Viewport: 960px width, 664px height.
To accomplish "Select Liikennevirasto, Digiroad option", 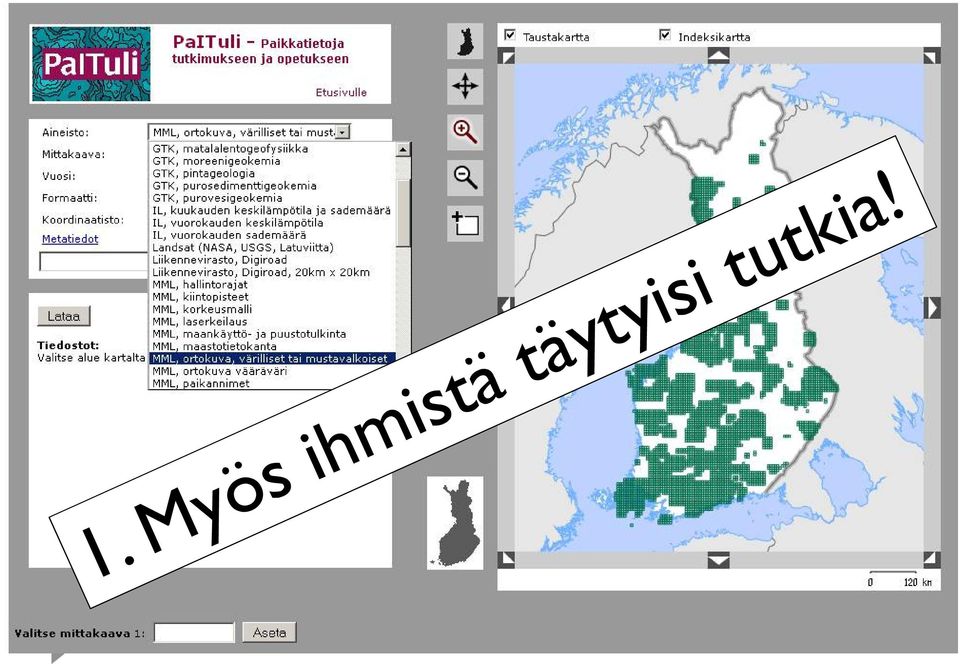I will 272,259.
